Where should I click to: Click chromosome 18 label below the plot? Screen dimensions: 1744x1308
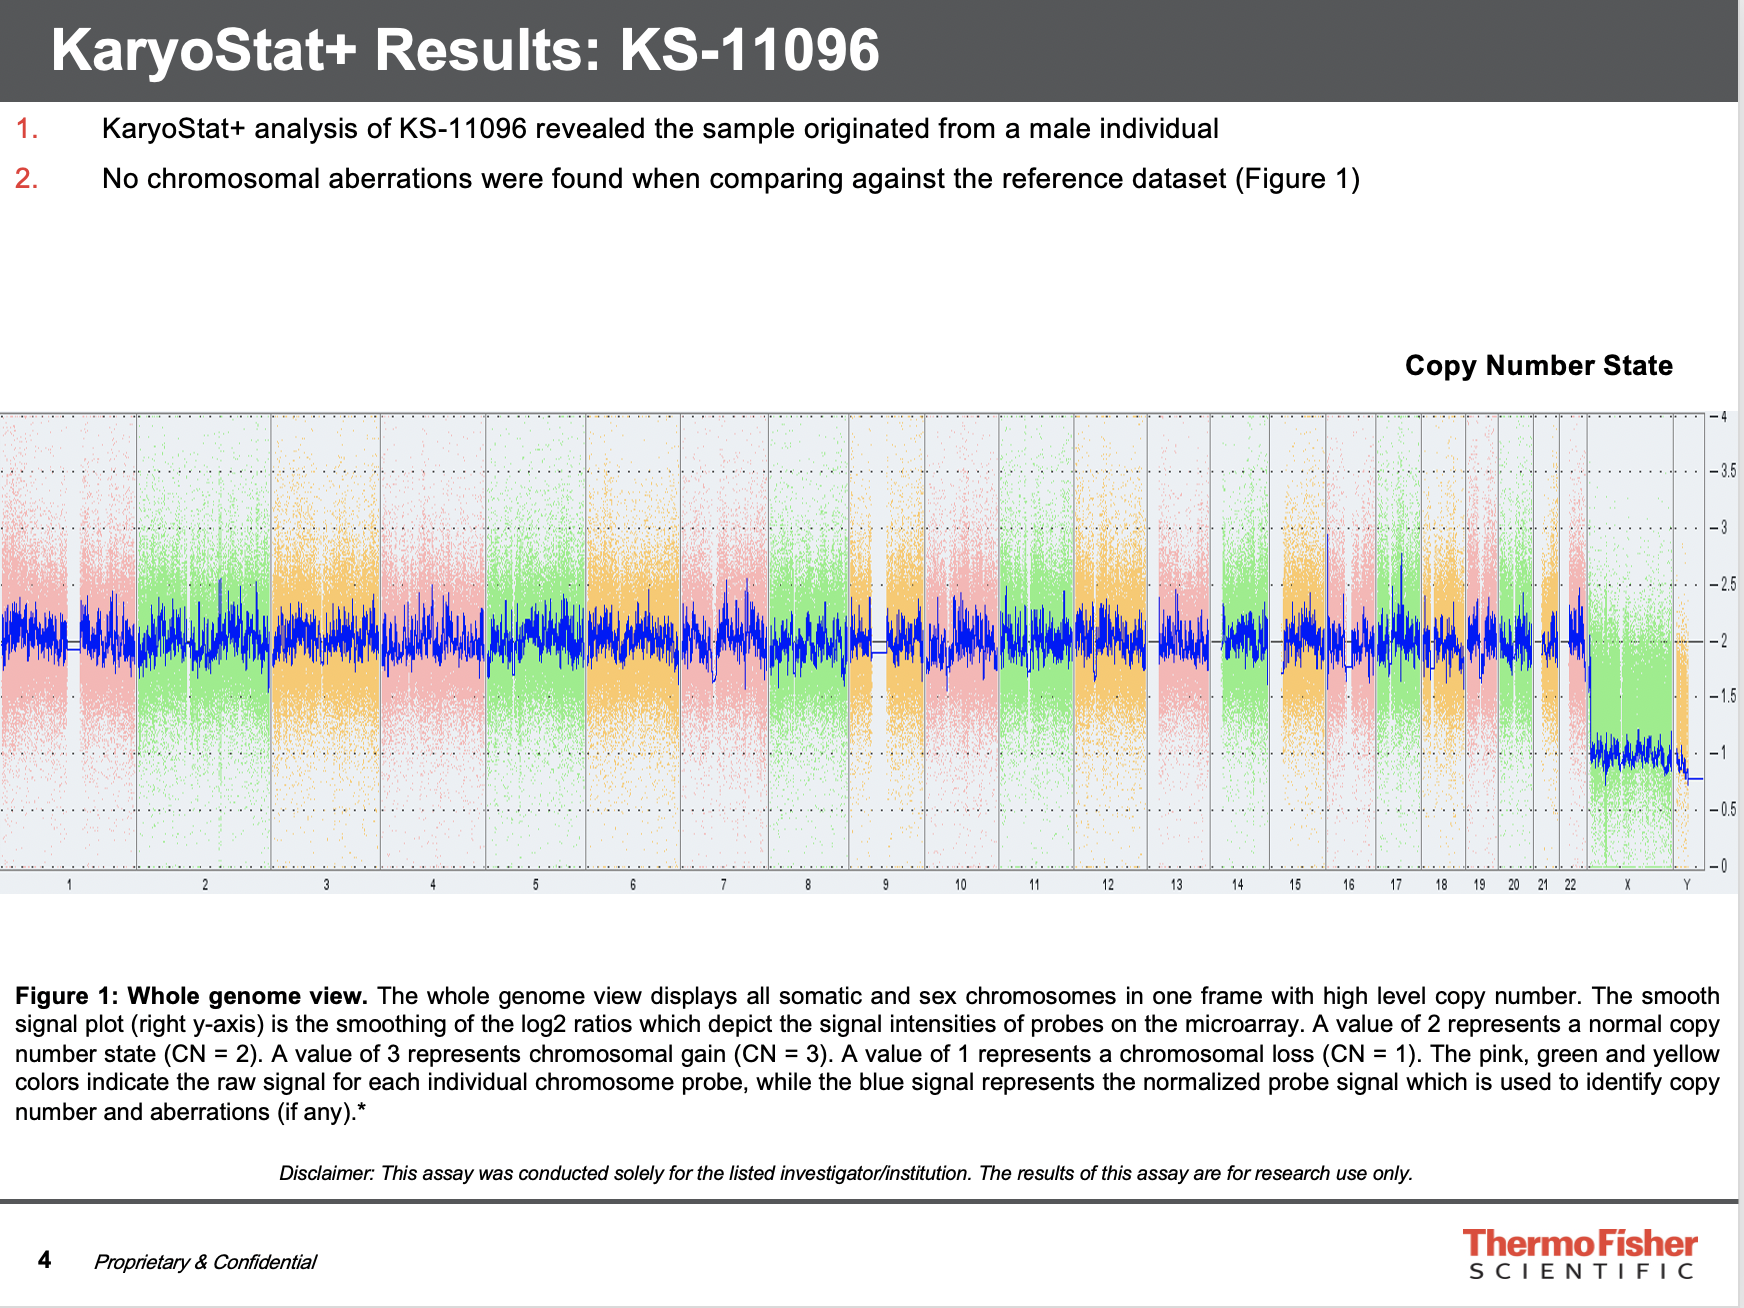(x=1441, y=885)
